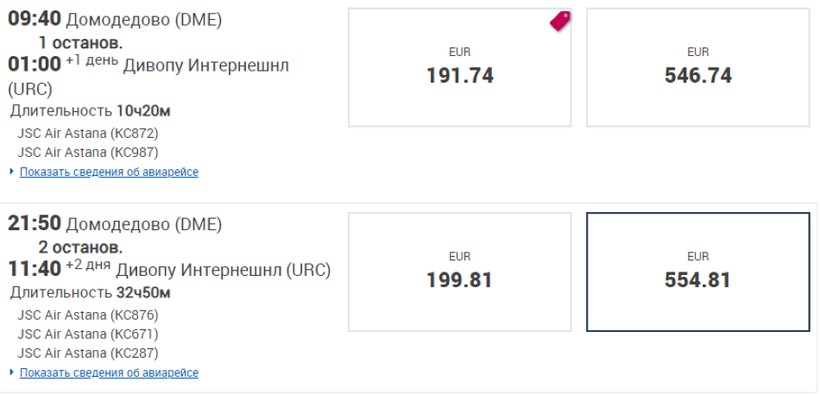Click the 21:50 Домодедово departure line
The width and height of the screenshot is (820, 394).
coord(115,224)
